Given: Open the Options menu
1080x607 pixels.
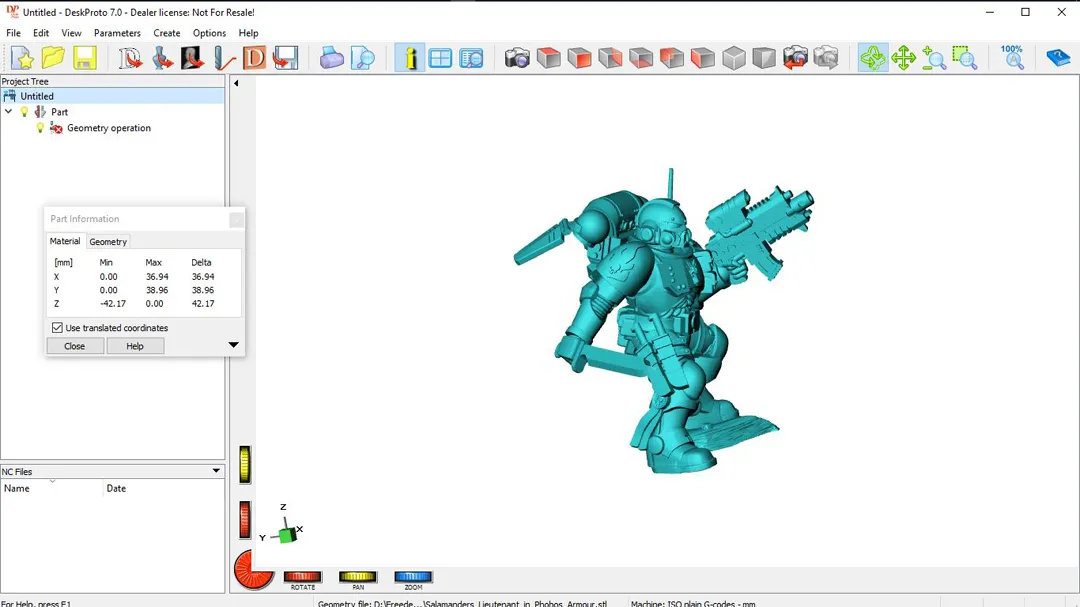Looking at the screenshot, I should click(209, 33).
